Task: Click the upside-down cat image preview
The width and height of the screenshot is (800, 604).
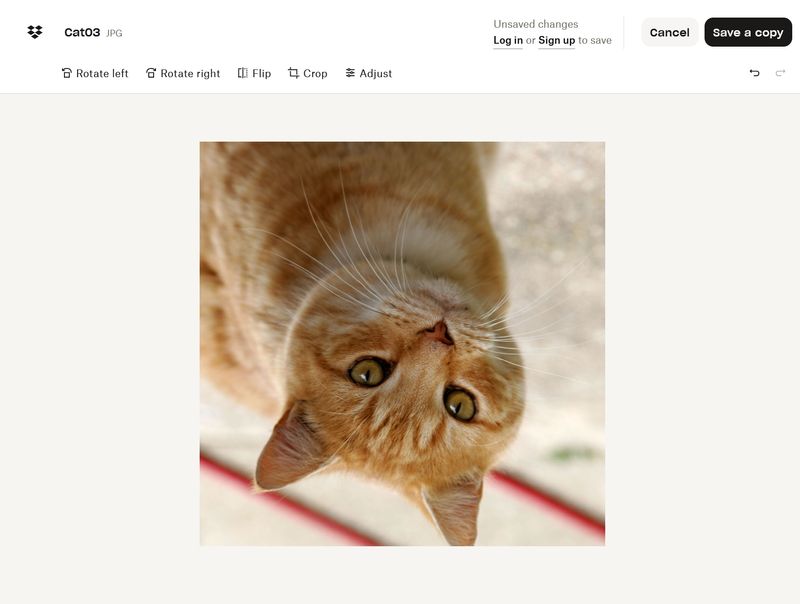Action: click(x=402, y=344)
